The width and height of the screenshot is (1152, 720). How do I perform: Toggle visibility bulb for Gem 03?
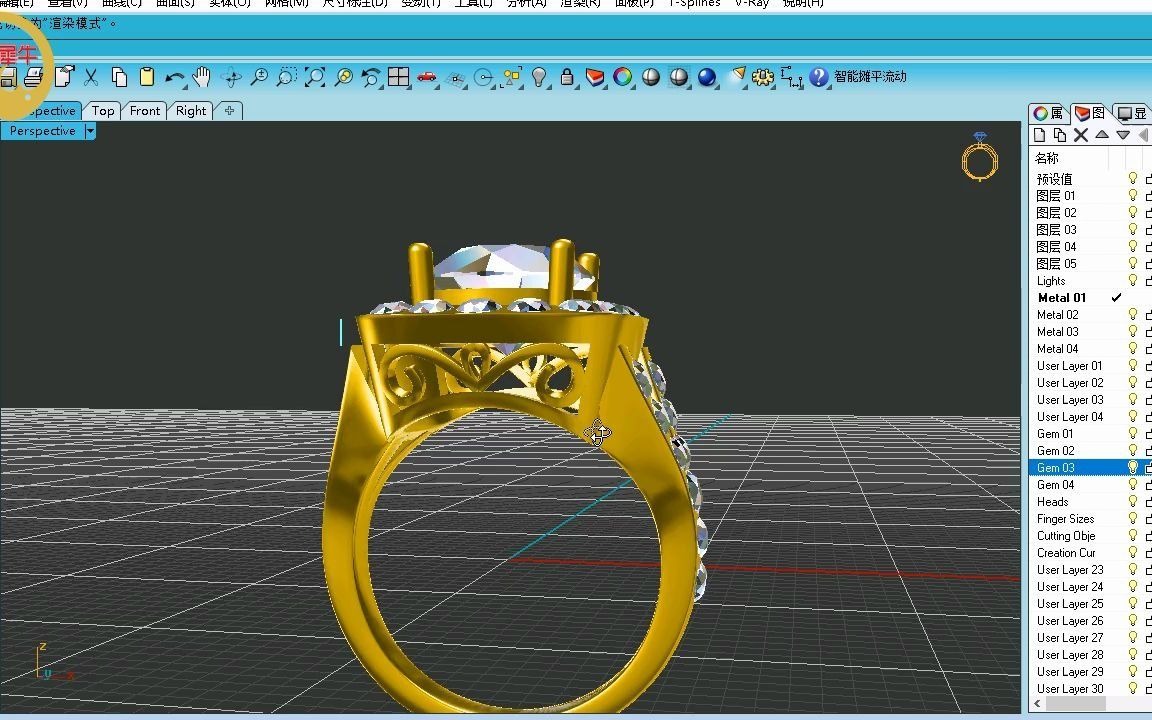tap(1133, 467)
